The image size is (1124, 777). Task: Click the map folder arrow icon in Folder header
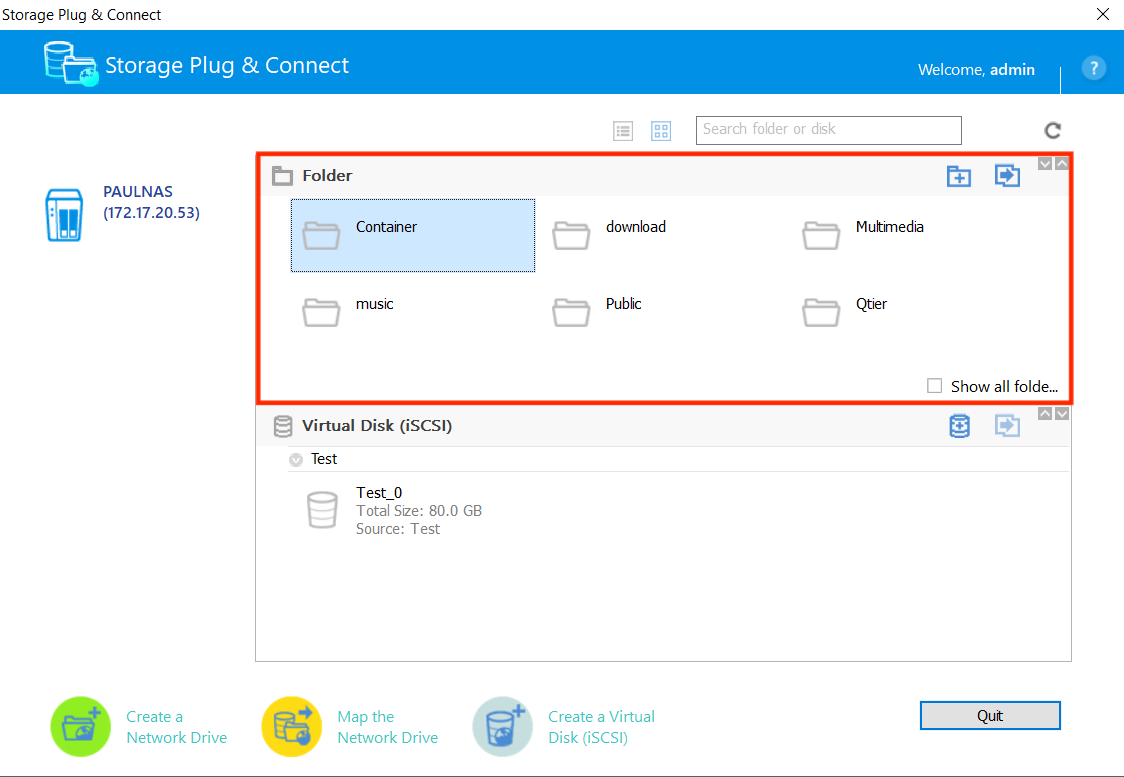click(1007, 176)
